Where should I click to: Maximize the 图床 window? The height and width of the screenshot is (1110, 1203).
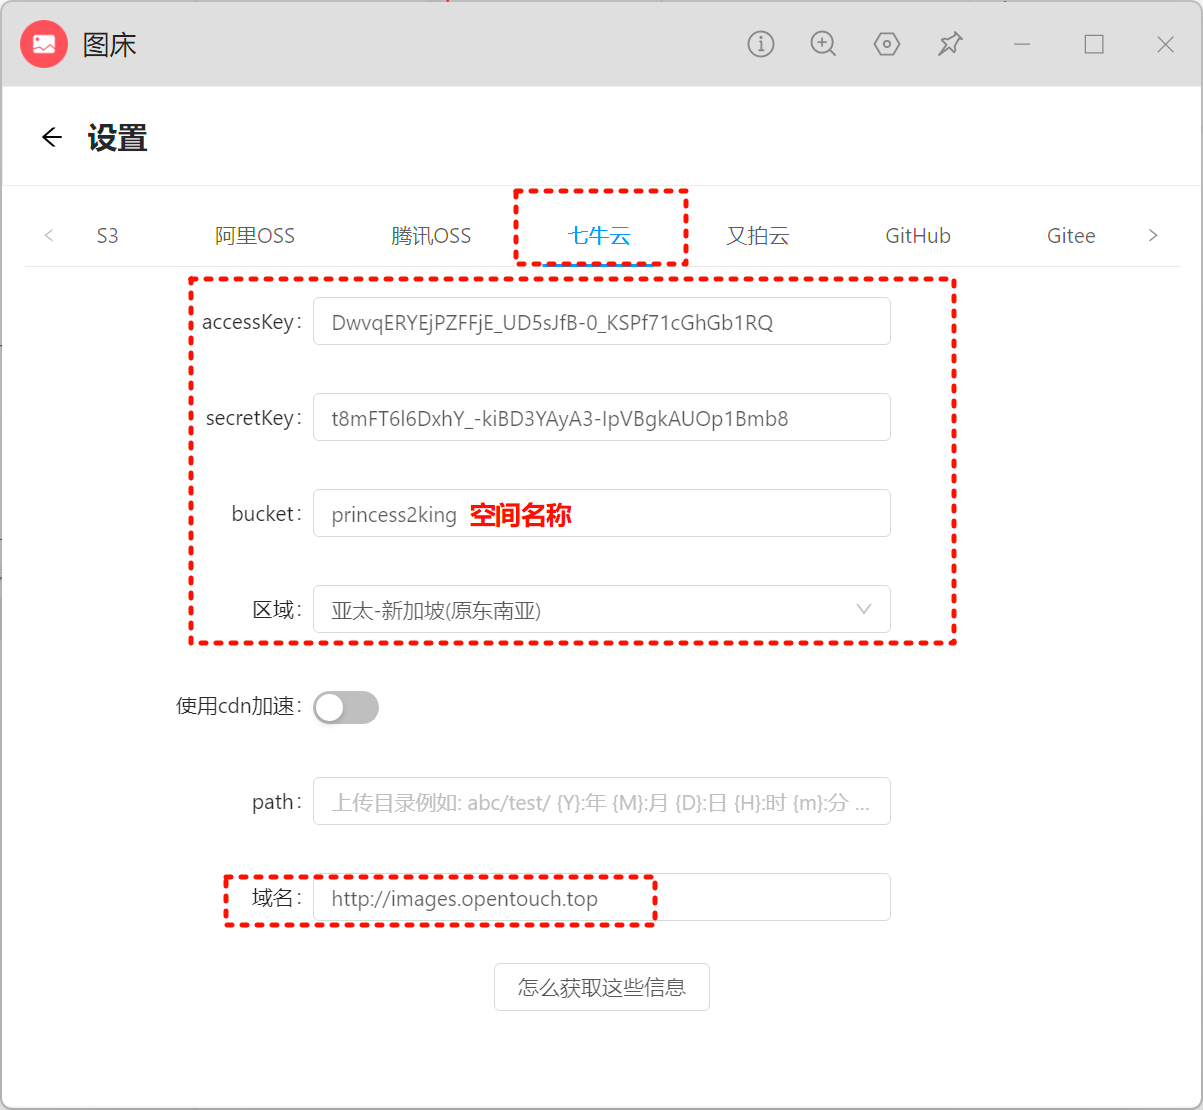click(1094, 44)
